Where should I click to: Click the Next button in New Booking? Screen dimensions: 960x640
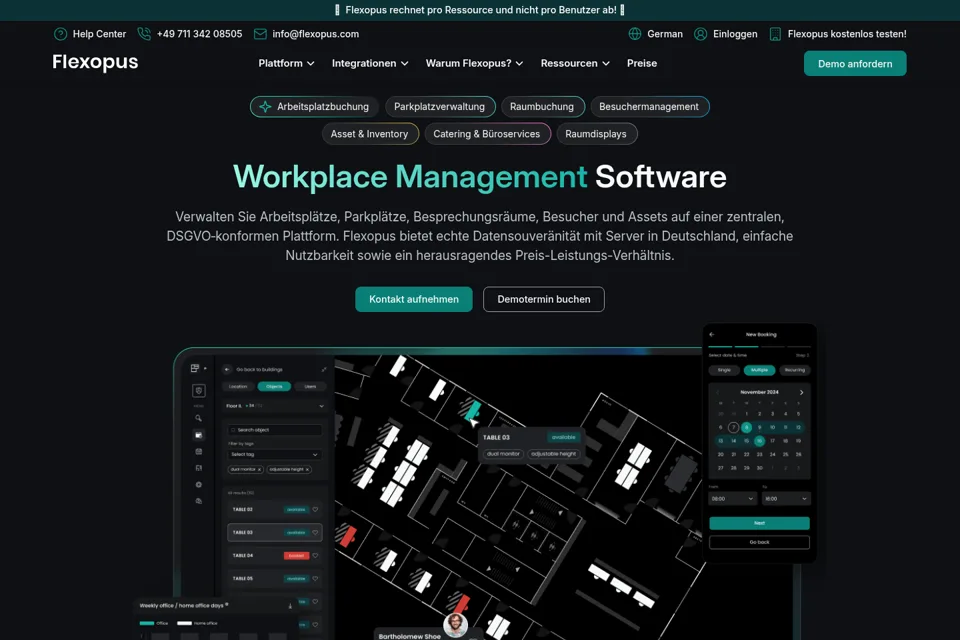click(x=759, y=523)
